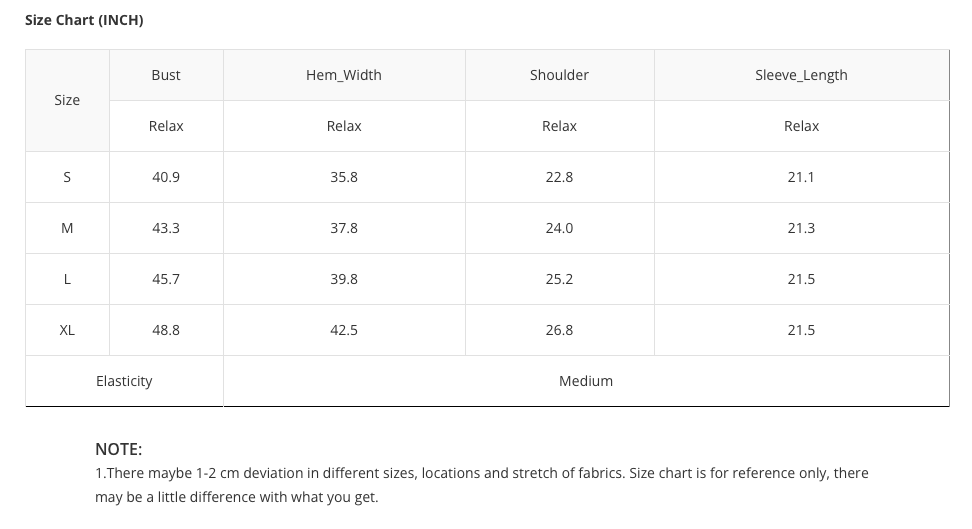
Task: Select the M size row label
Action: [67, 228]
